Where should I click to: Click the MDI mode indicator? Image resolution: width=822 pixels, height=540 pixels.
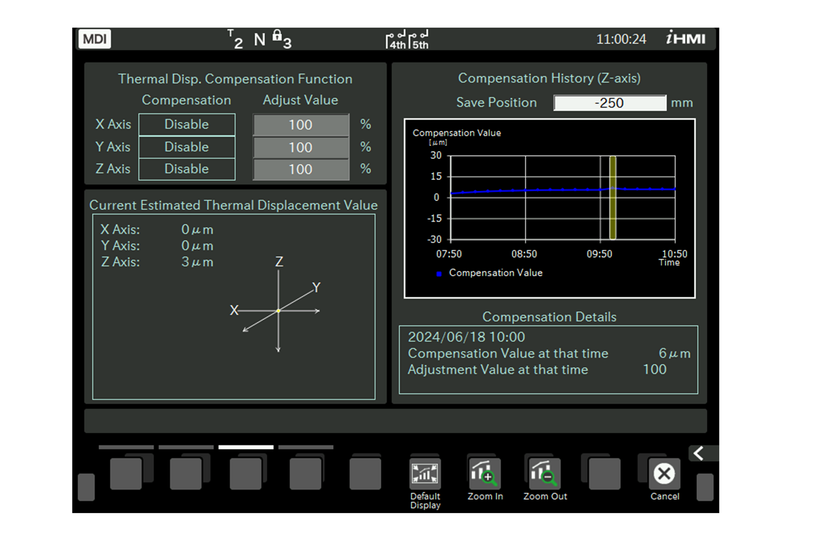pyautogui.click(x=95, y=39)
